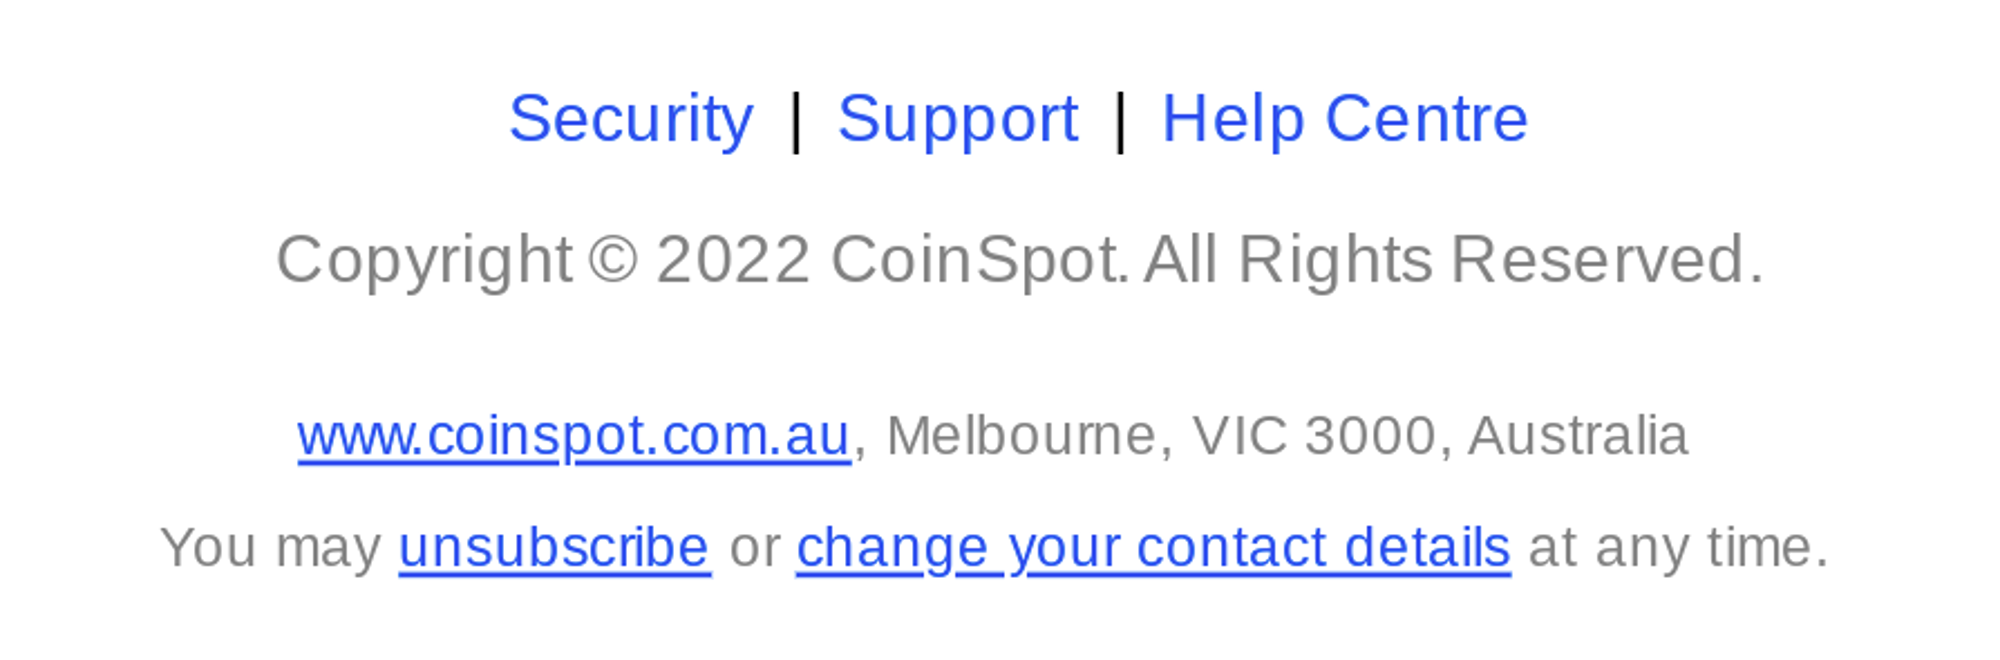Viewport: 2000px width, 660px height.
Task: Open the Security link
Action: click(x=630, y=119)
